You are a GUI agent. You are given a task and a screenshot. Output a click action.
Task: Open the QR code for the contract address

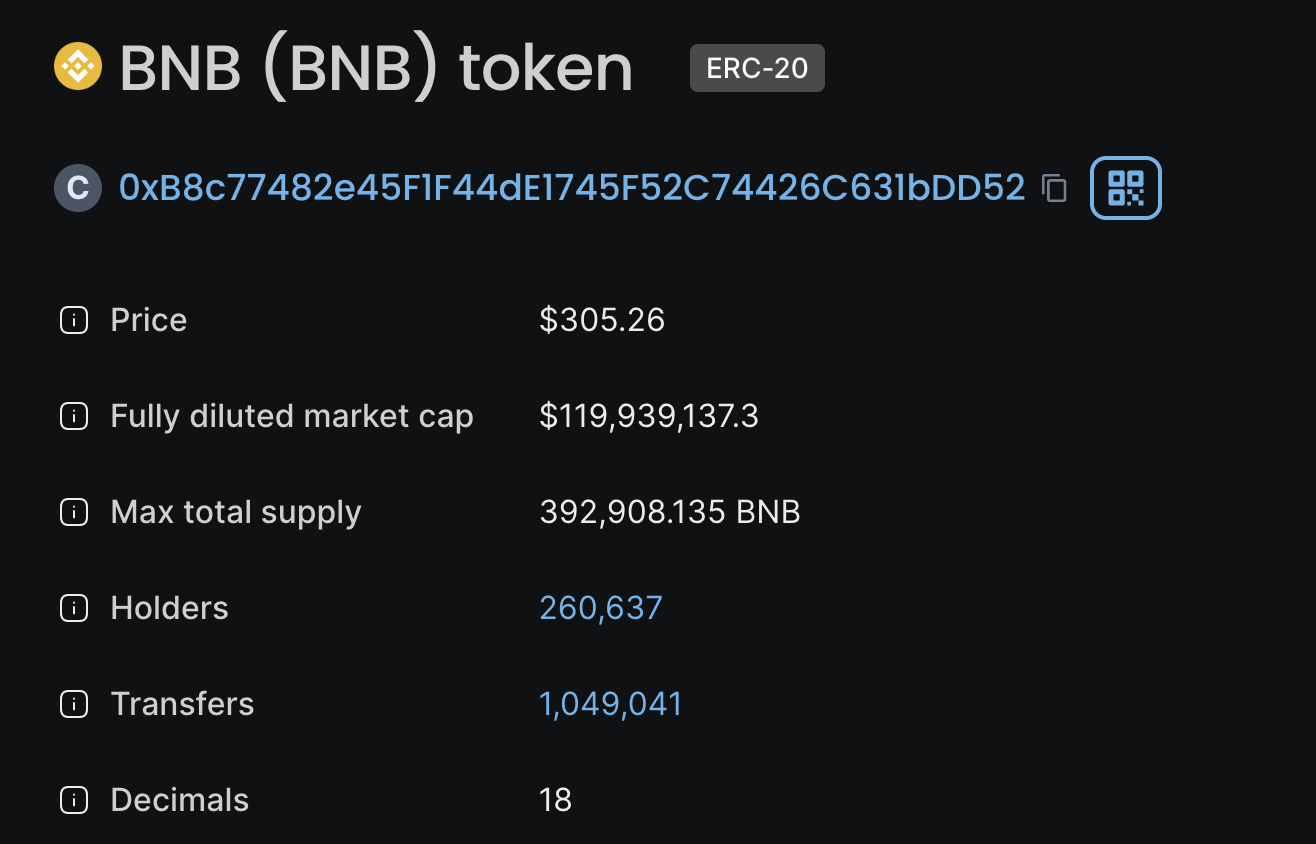click(x=1125, y=187)
